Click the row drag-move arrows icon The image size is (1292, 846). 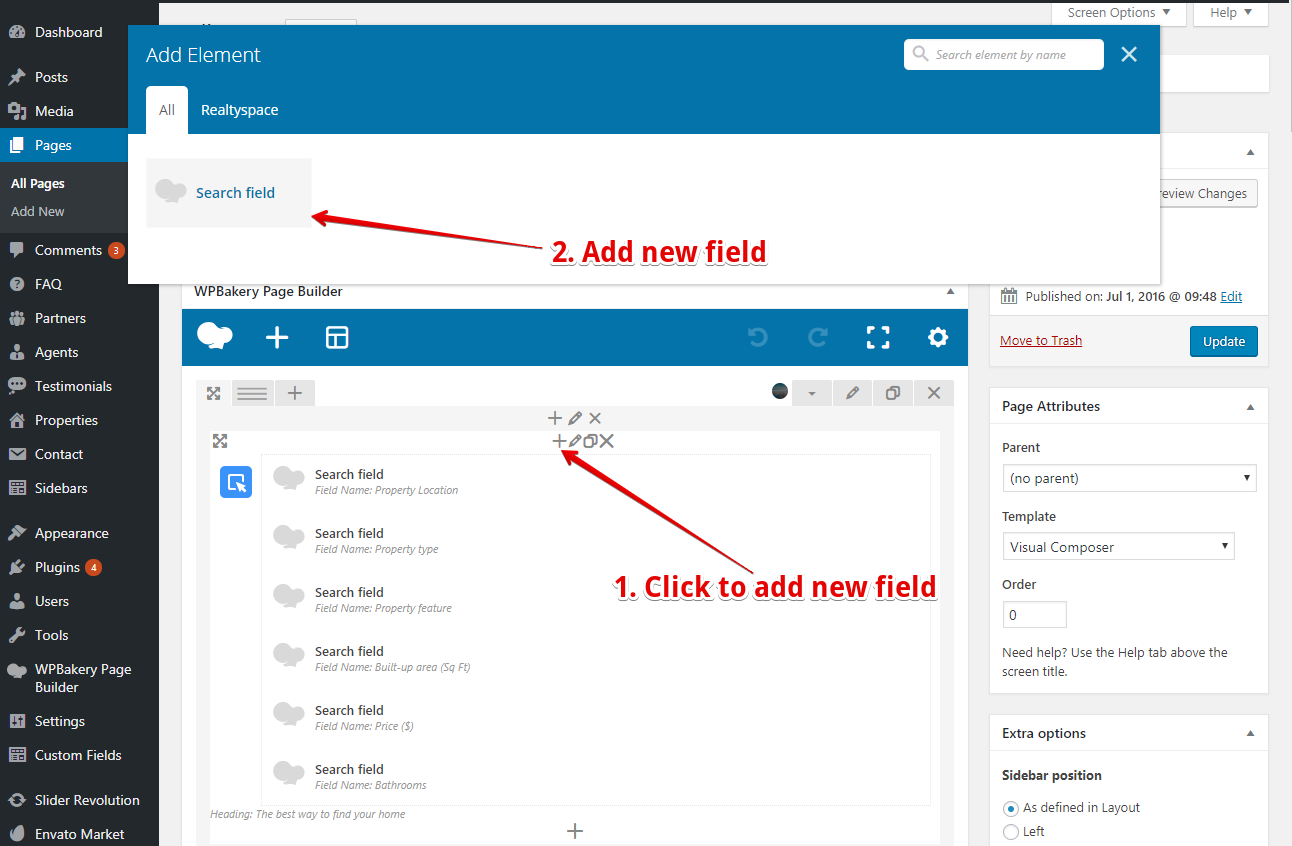click(x=213, y=393)
